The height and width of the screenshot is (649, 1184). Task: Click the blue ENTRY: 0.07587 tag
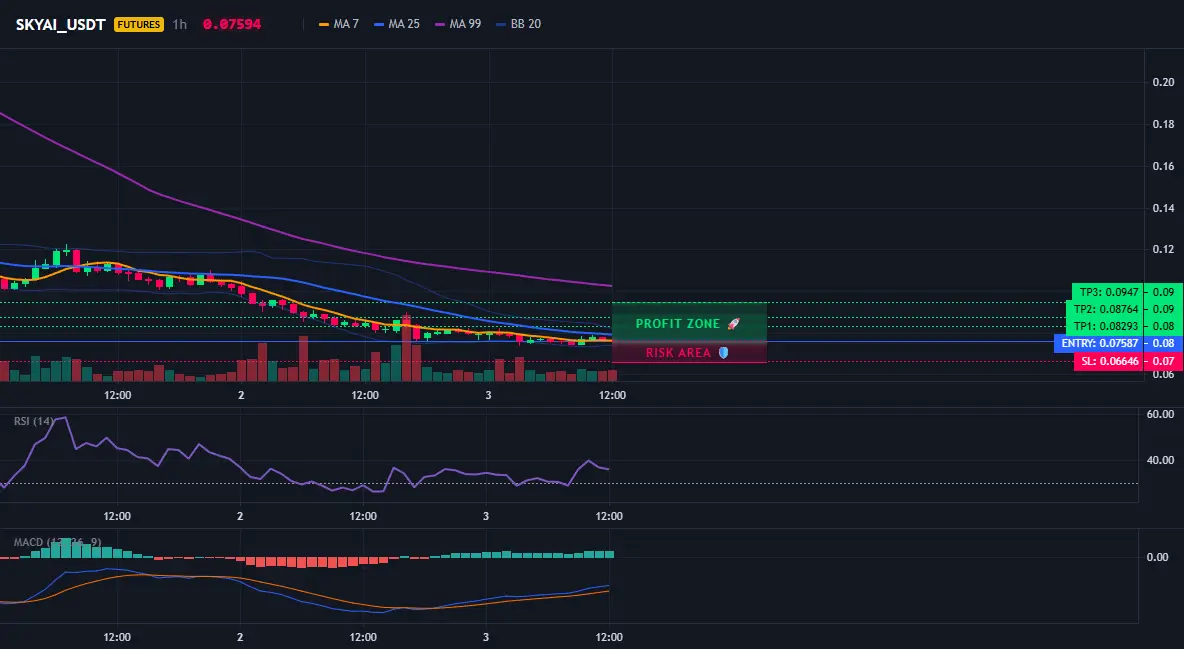tap(1099, 344)
